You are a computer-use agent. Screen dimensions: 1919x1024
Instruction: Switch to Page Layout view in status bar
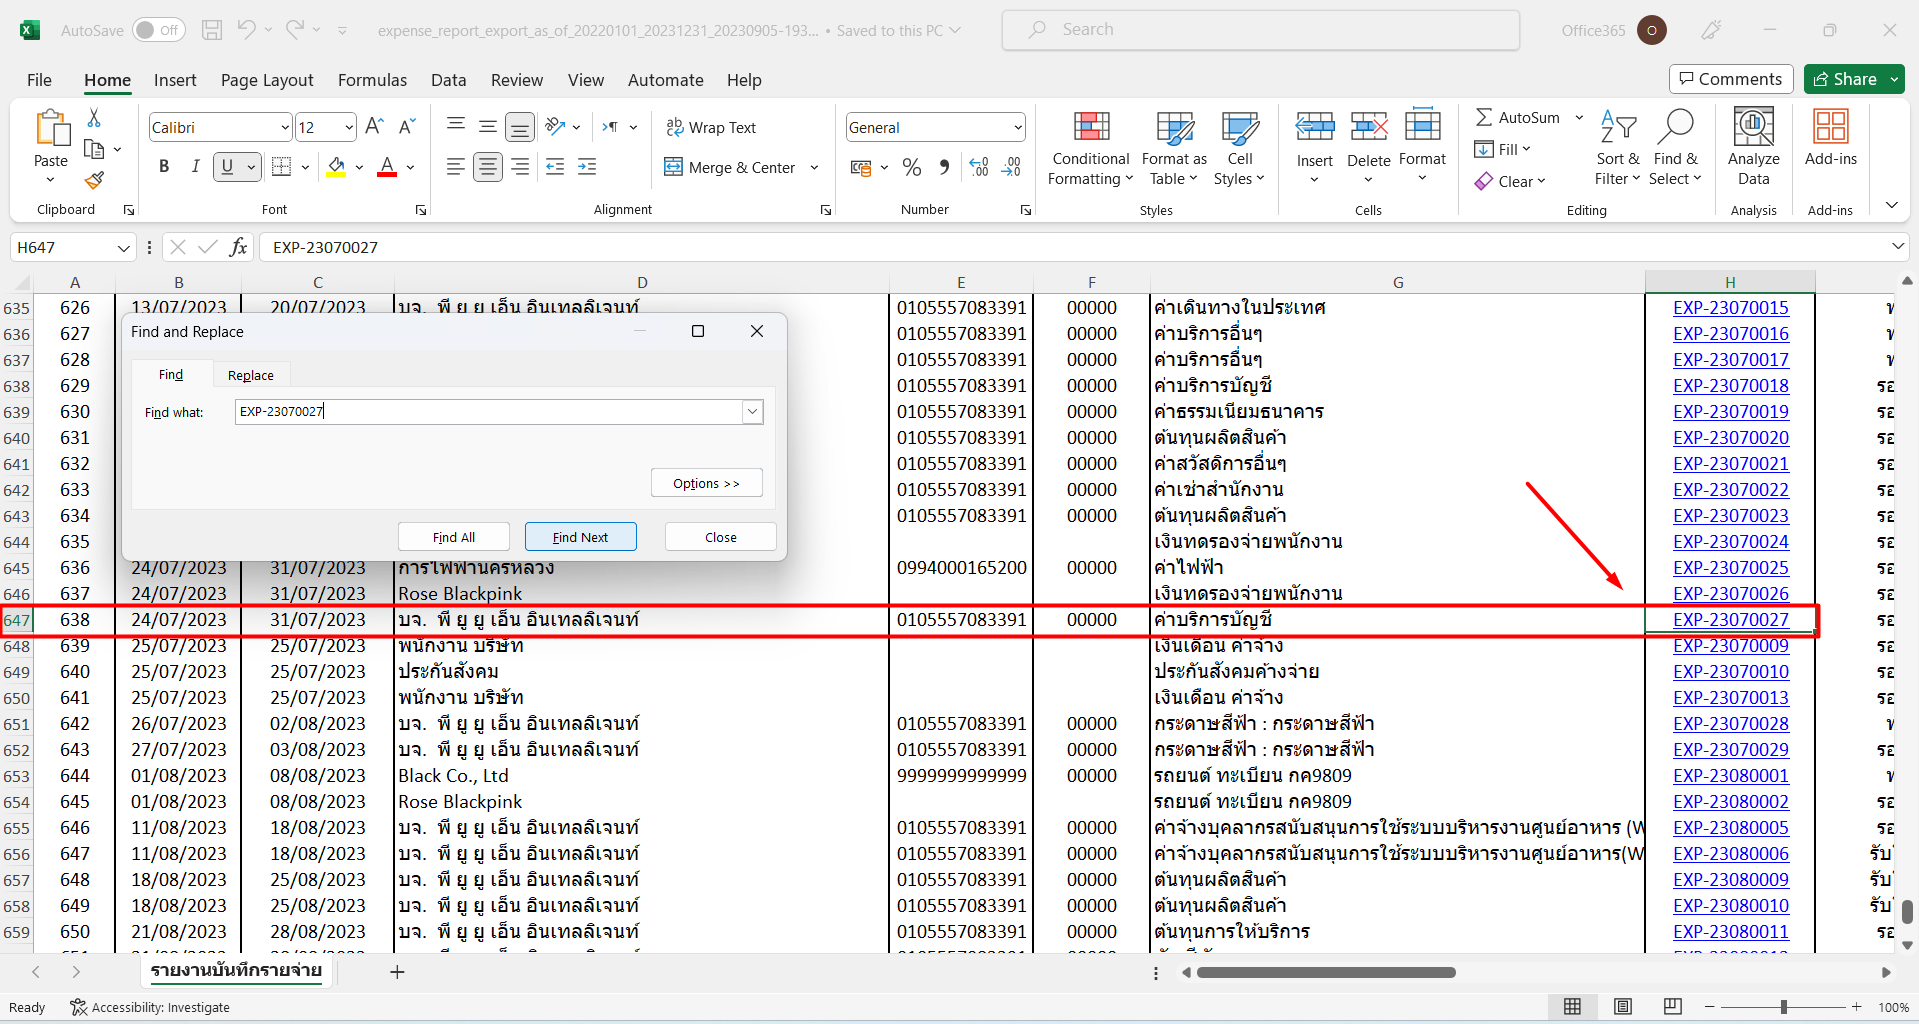click(x=1623, y=1007)
